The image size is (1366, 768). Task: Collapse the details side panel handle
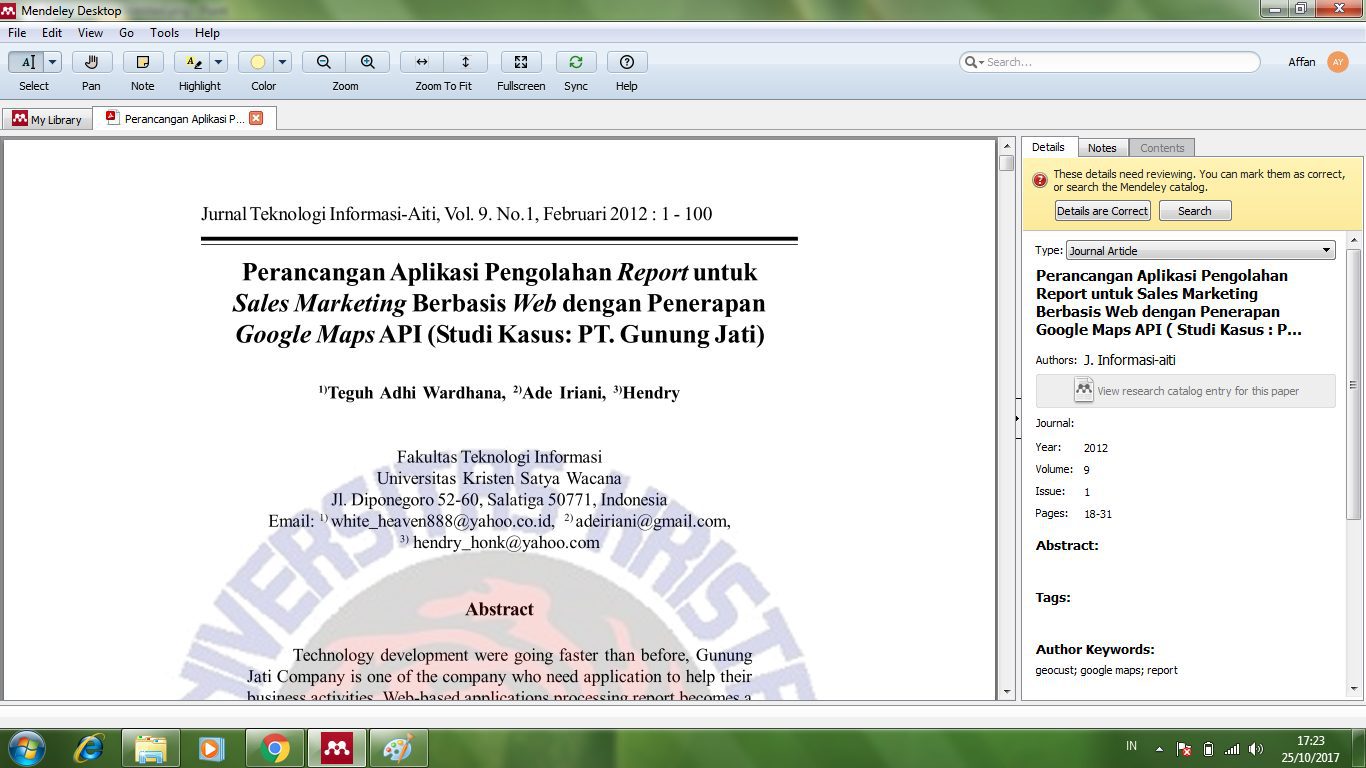[x=1016, y=418]
